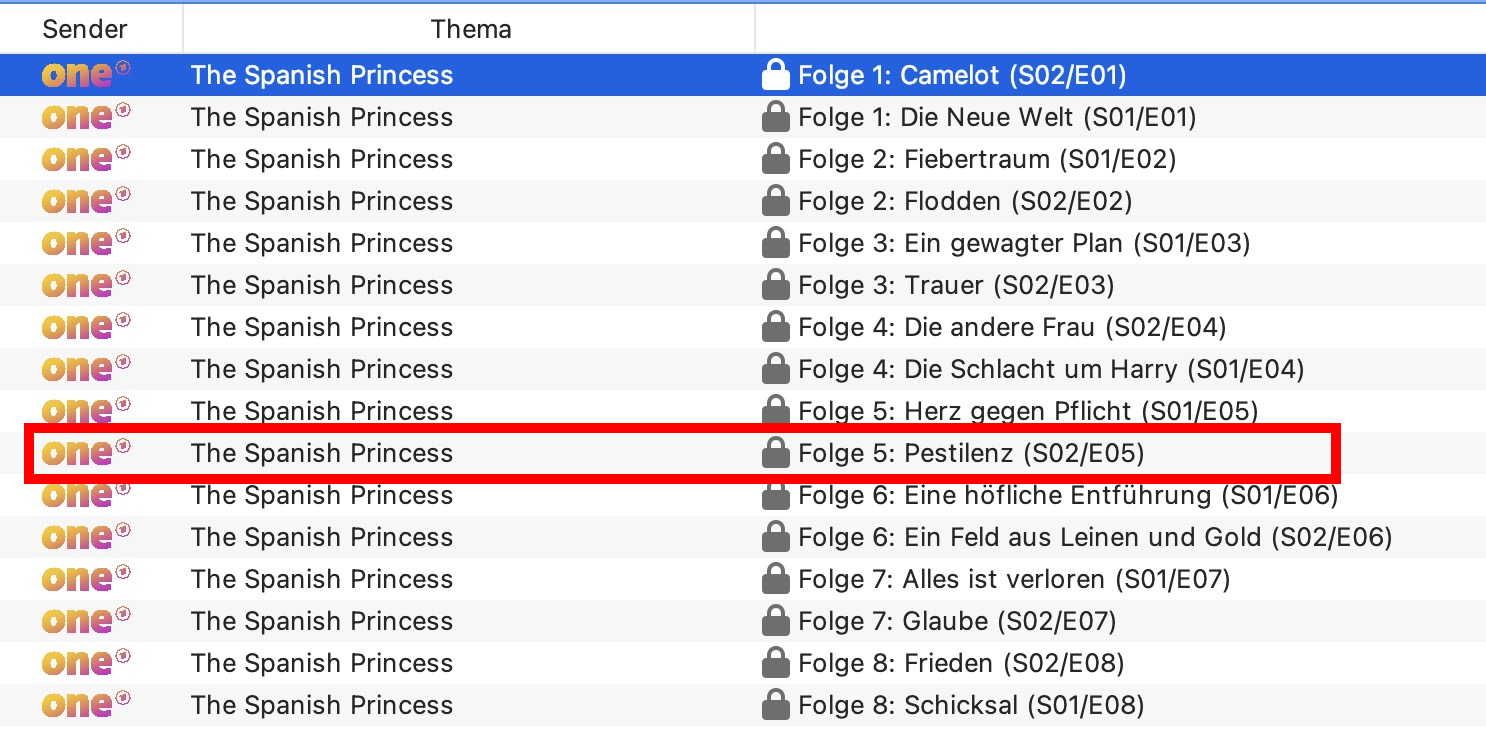Viewport: 1486px width, 752px height.
Task: Select Folge 5: Herz gegen Pflicht row
Action: tap(743, 411)
